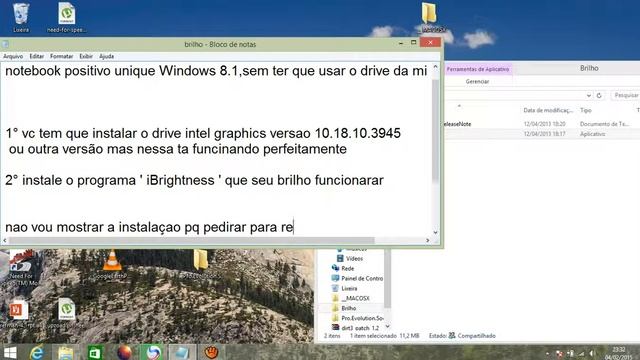Open the orange traffic cone desktop icon
The width and height of the screenshot is (640, 360).
point(111,264)
